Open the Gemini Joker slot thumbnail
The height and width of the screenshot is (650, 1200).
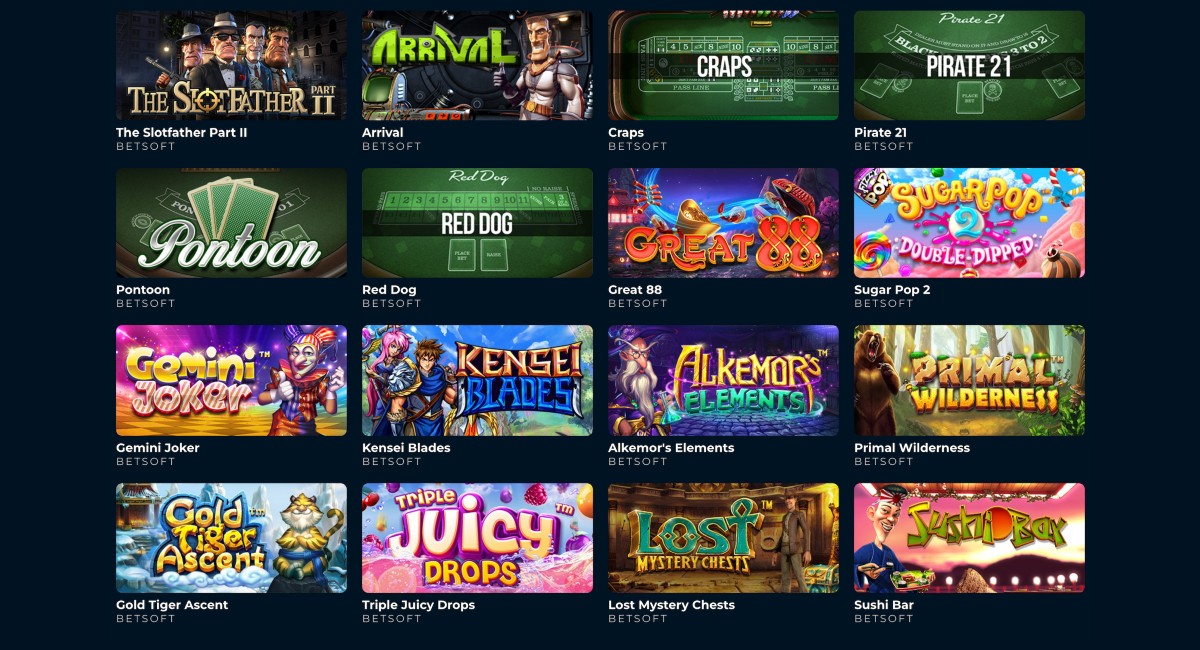pos(231,380)
